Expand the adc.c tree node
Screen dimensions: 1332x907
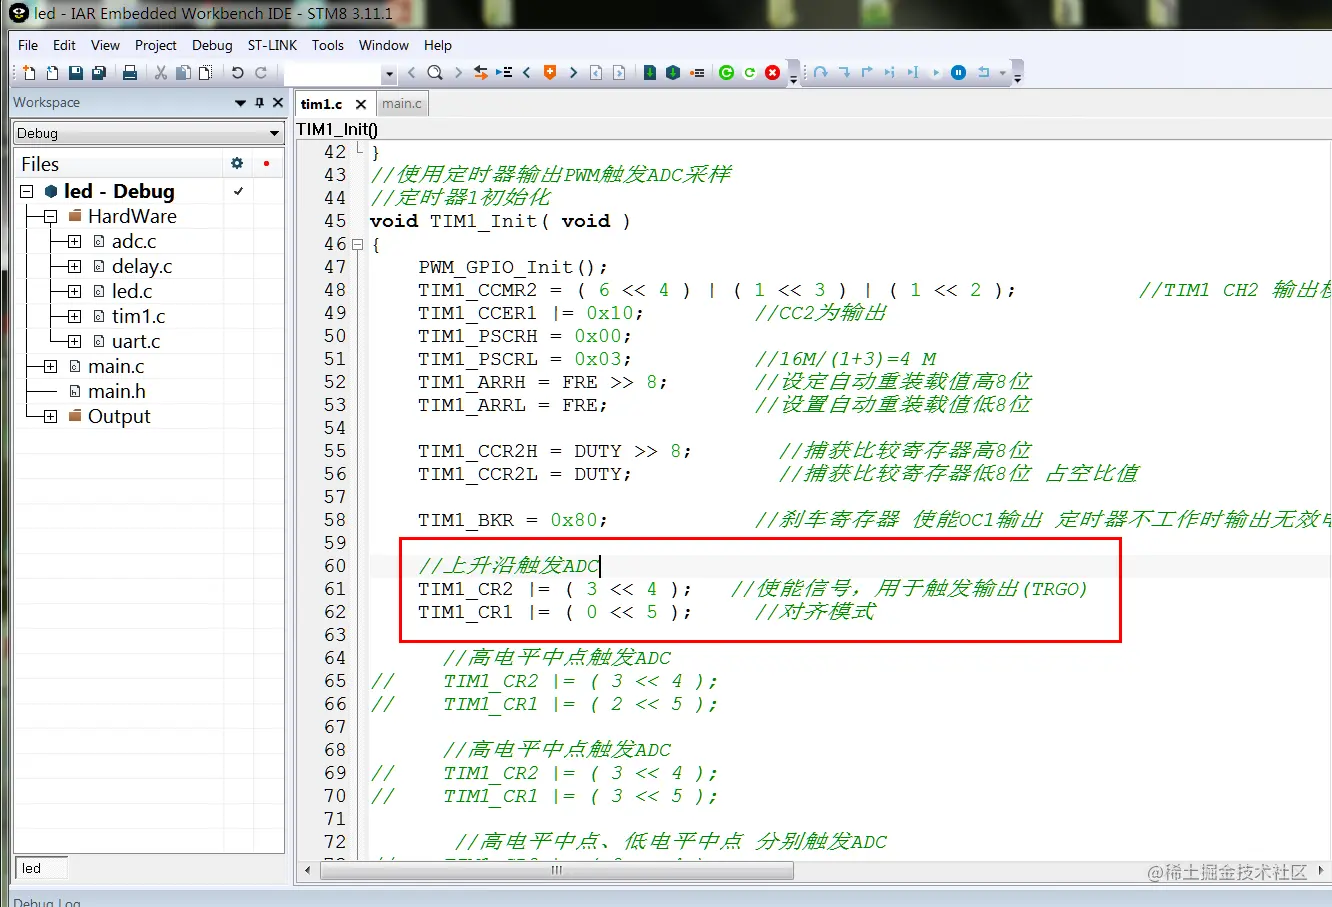[74, 241]
